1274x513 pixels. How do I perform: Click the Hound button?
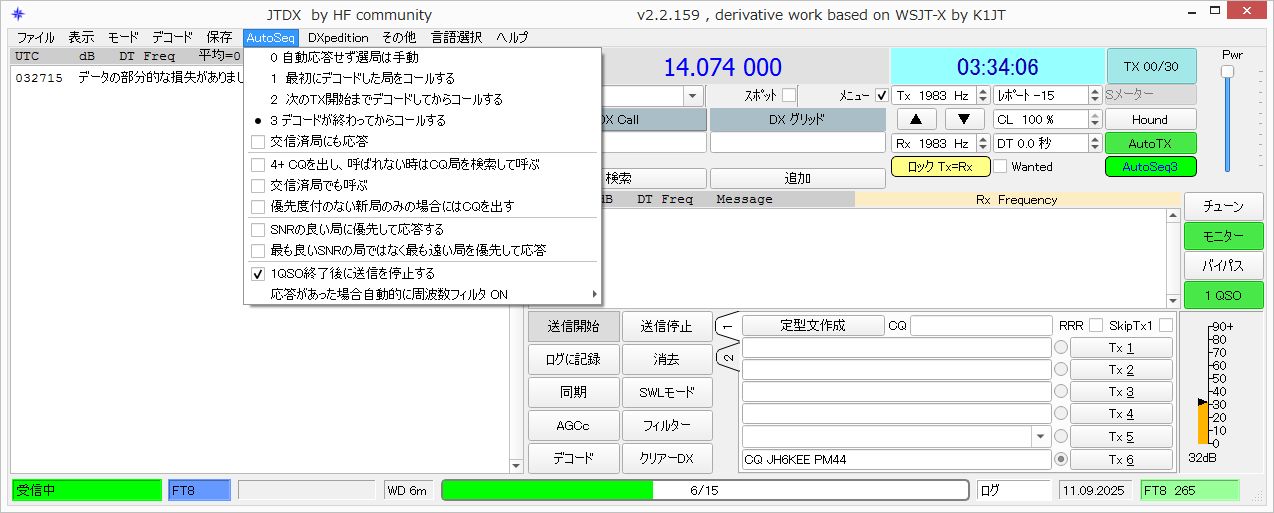[x=1150, y=119]
